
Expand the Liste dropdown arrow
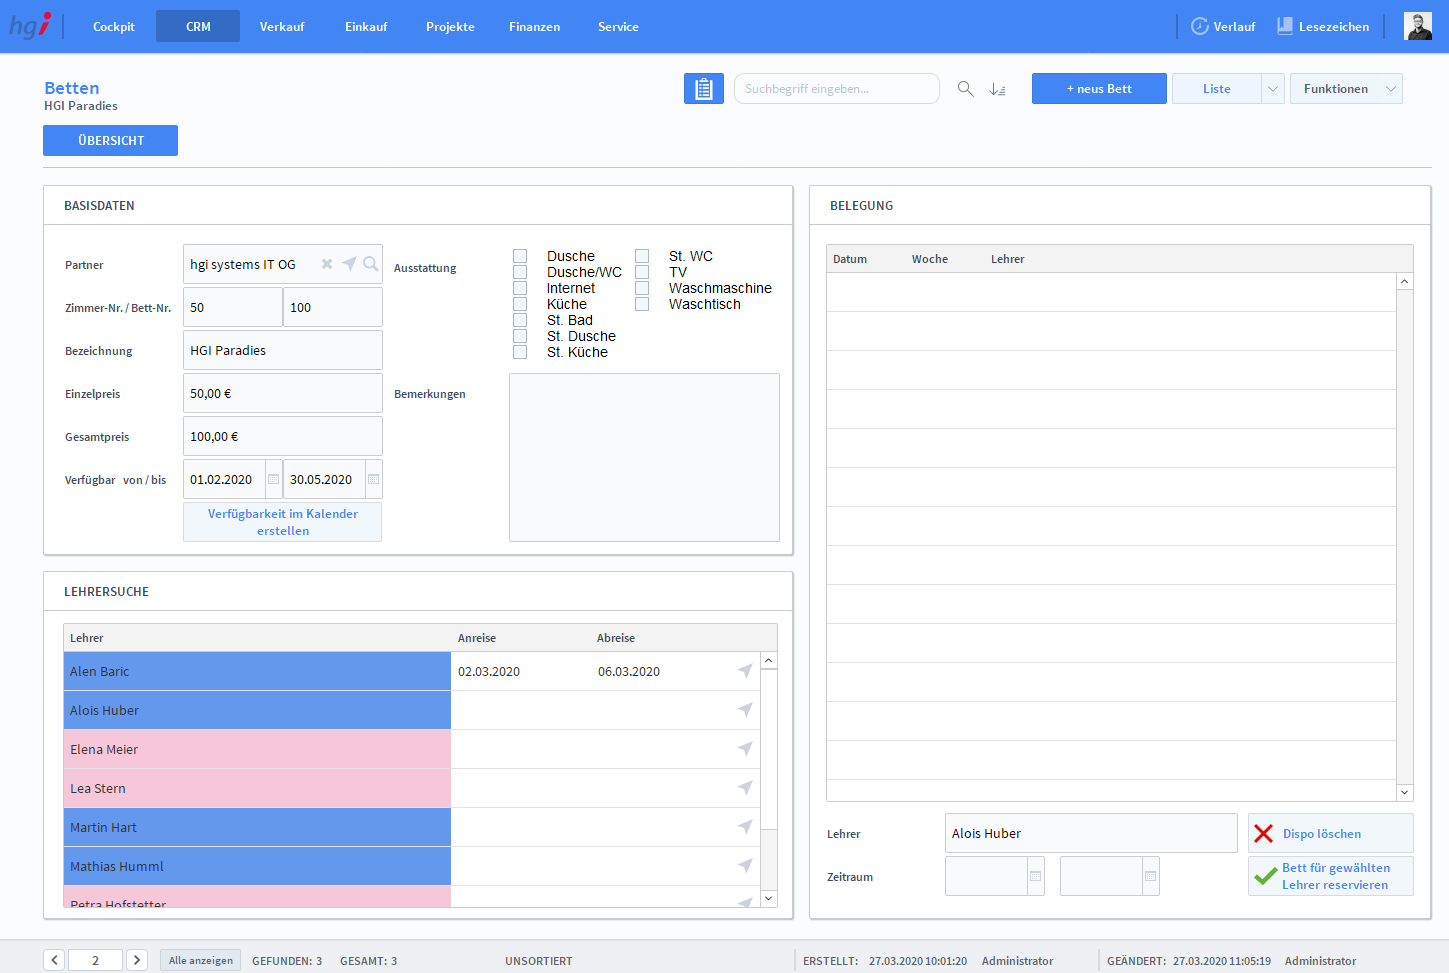(1272, 89)
